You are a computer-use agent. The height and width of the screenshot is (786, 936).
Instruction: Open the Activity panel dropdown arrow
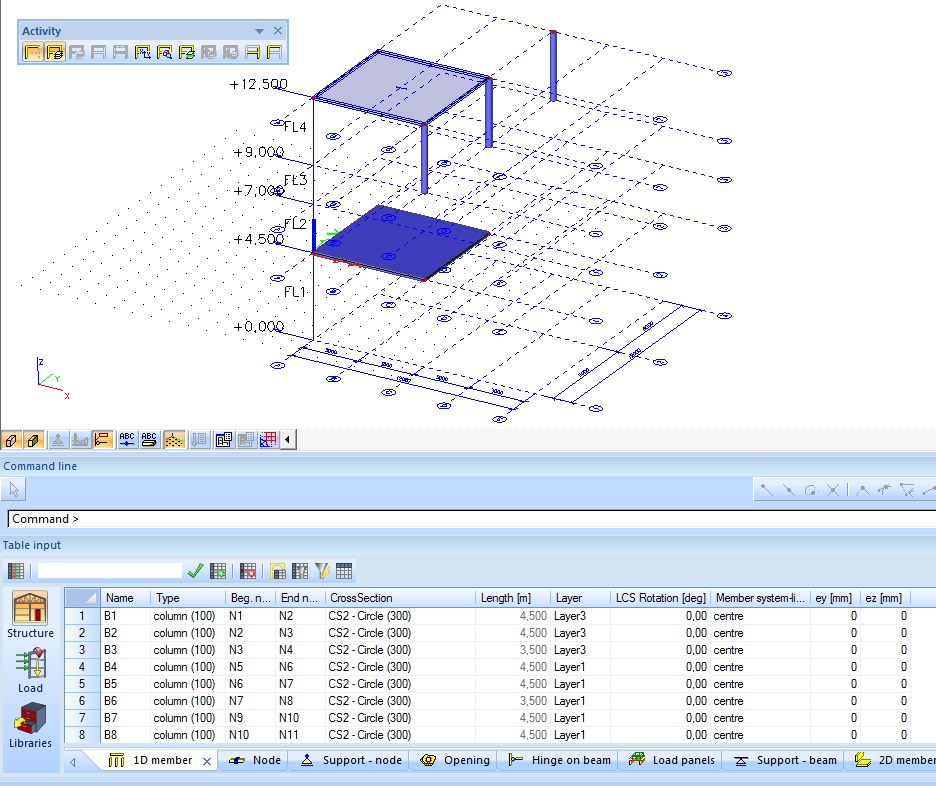click(260, 31)
